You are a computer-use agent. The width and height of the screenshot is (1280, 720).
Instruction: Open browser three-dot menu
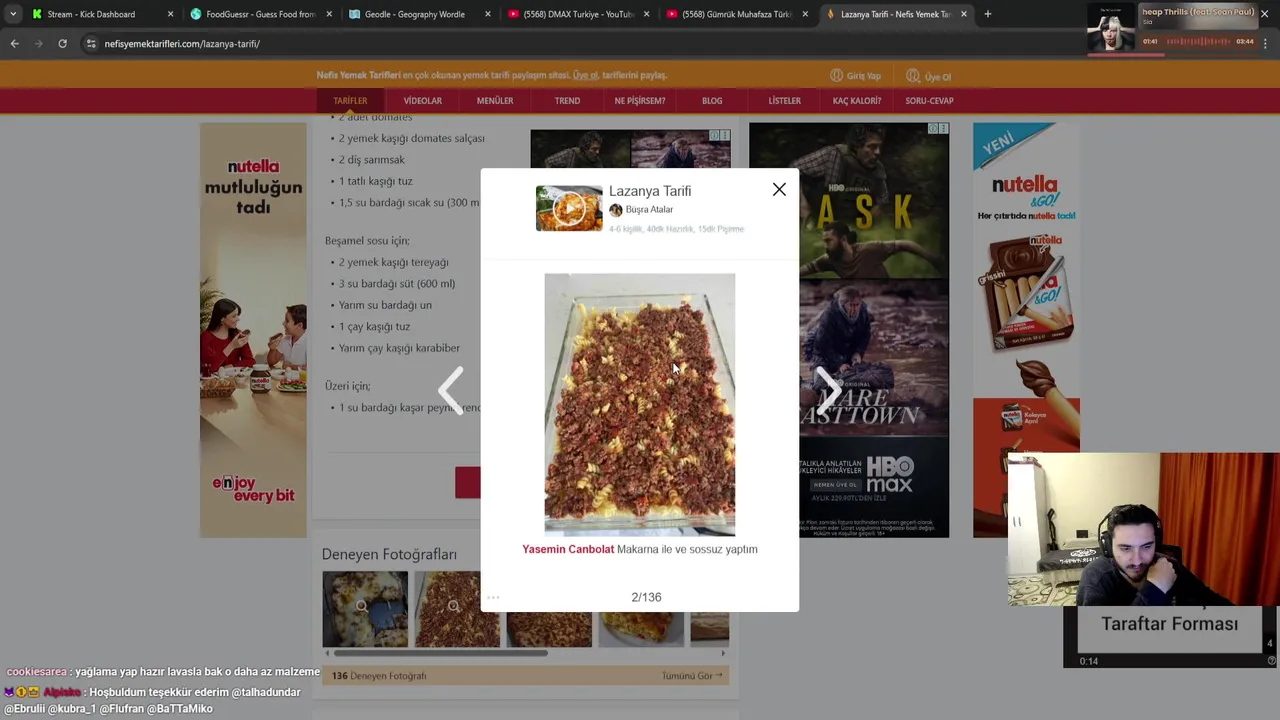[1265, 44]
